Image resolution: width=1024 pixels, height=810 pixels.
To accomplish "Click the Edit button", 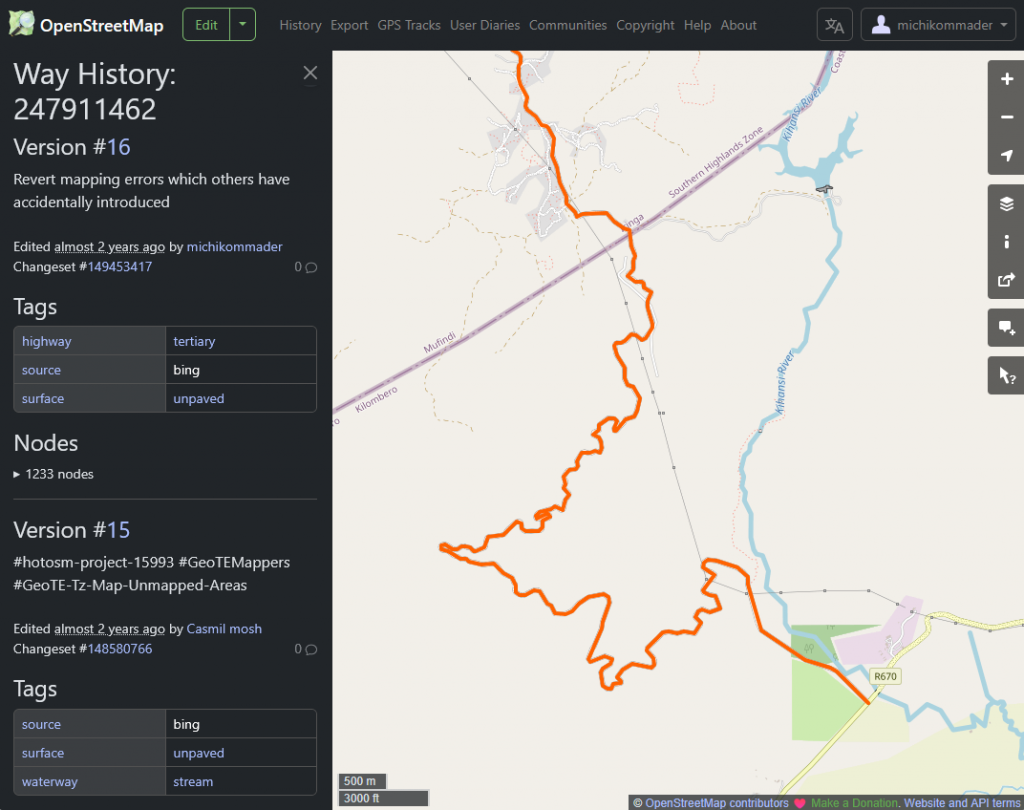I will (206, 25).
